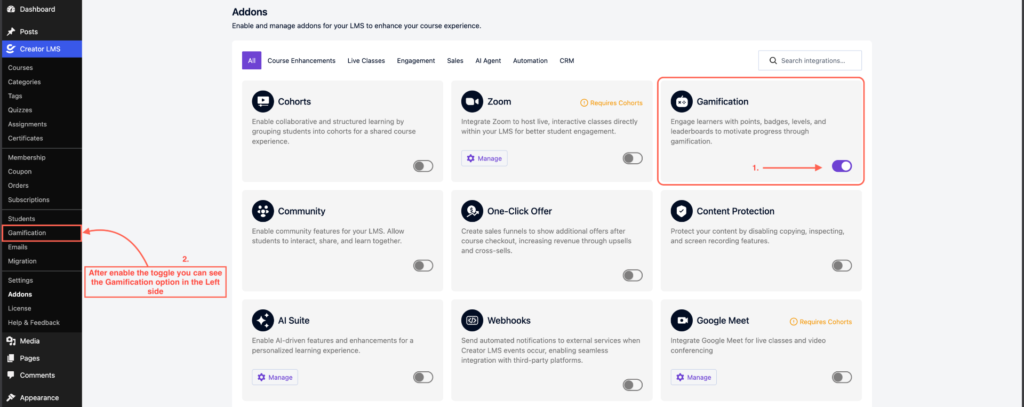Open the Live Classes tab
1024x407 pixels.
tap(366, 61)
